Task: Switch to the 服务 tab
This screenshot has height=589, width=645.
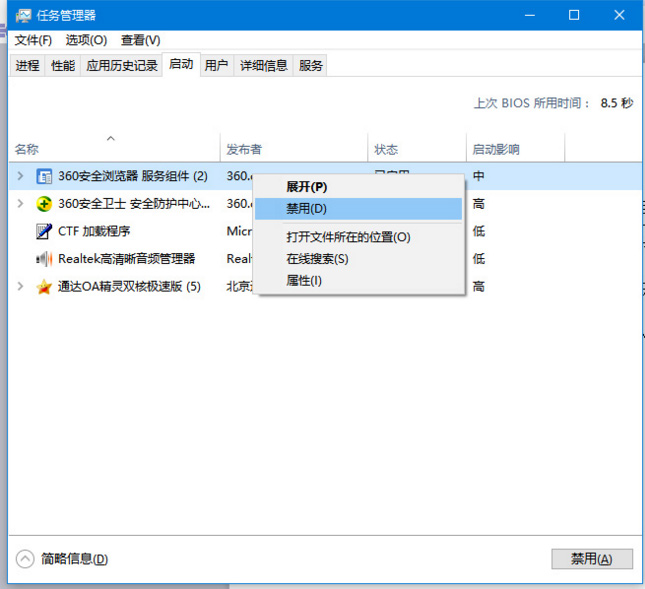Action: pyautogui.click(x=311, y=65)
